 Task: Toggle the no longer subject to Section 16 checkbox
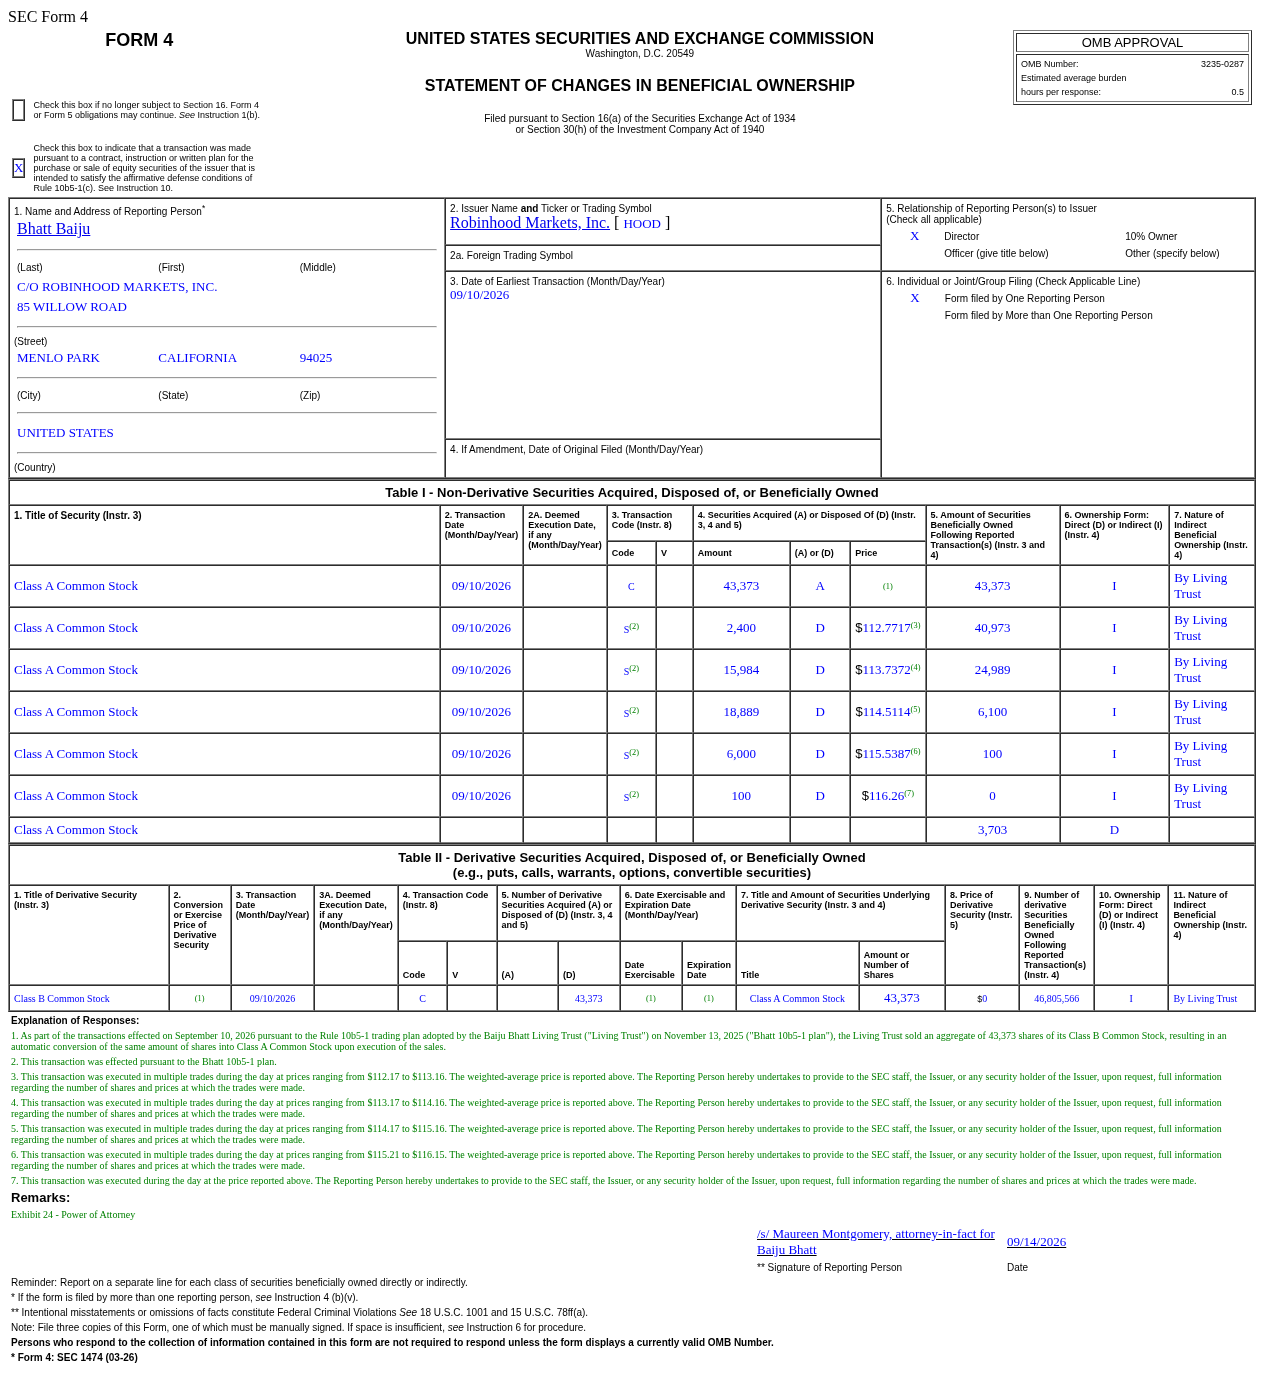pos(19,110)
